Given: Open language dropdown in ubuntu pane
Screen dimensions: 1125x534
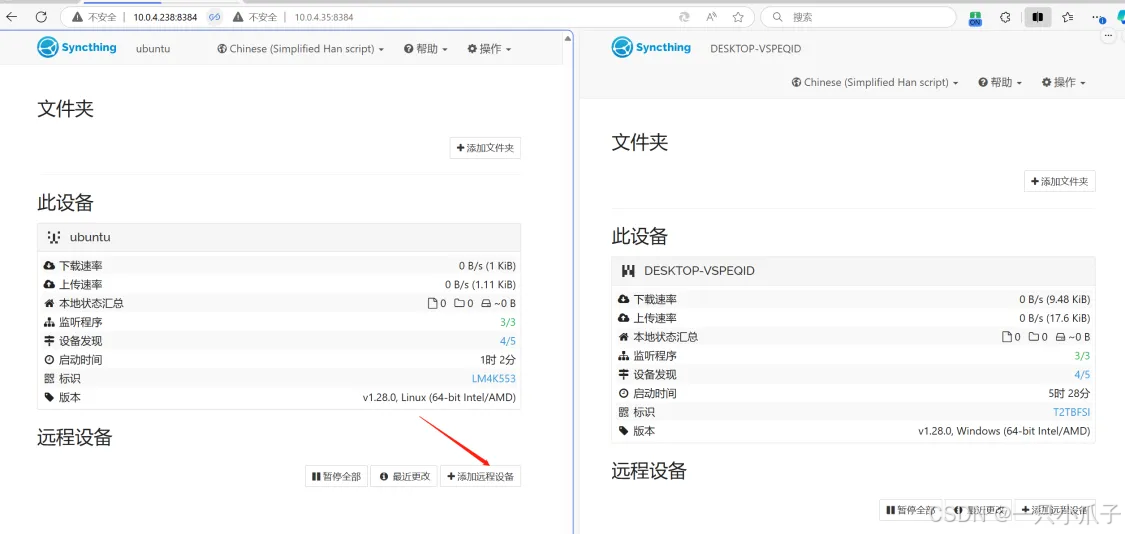Looking at the screenshot, I should [x=301, y=49].
